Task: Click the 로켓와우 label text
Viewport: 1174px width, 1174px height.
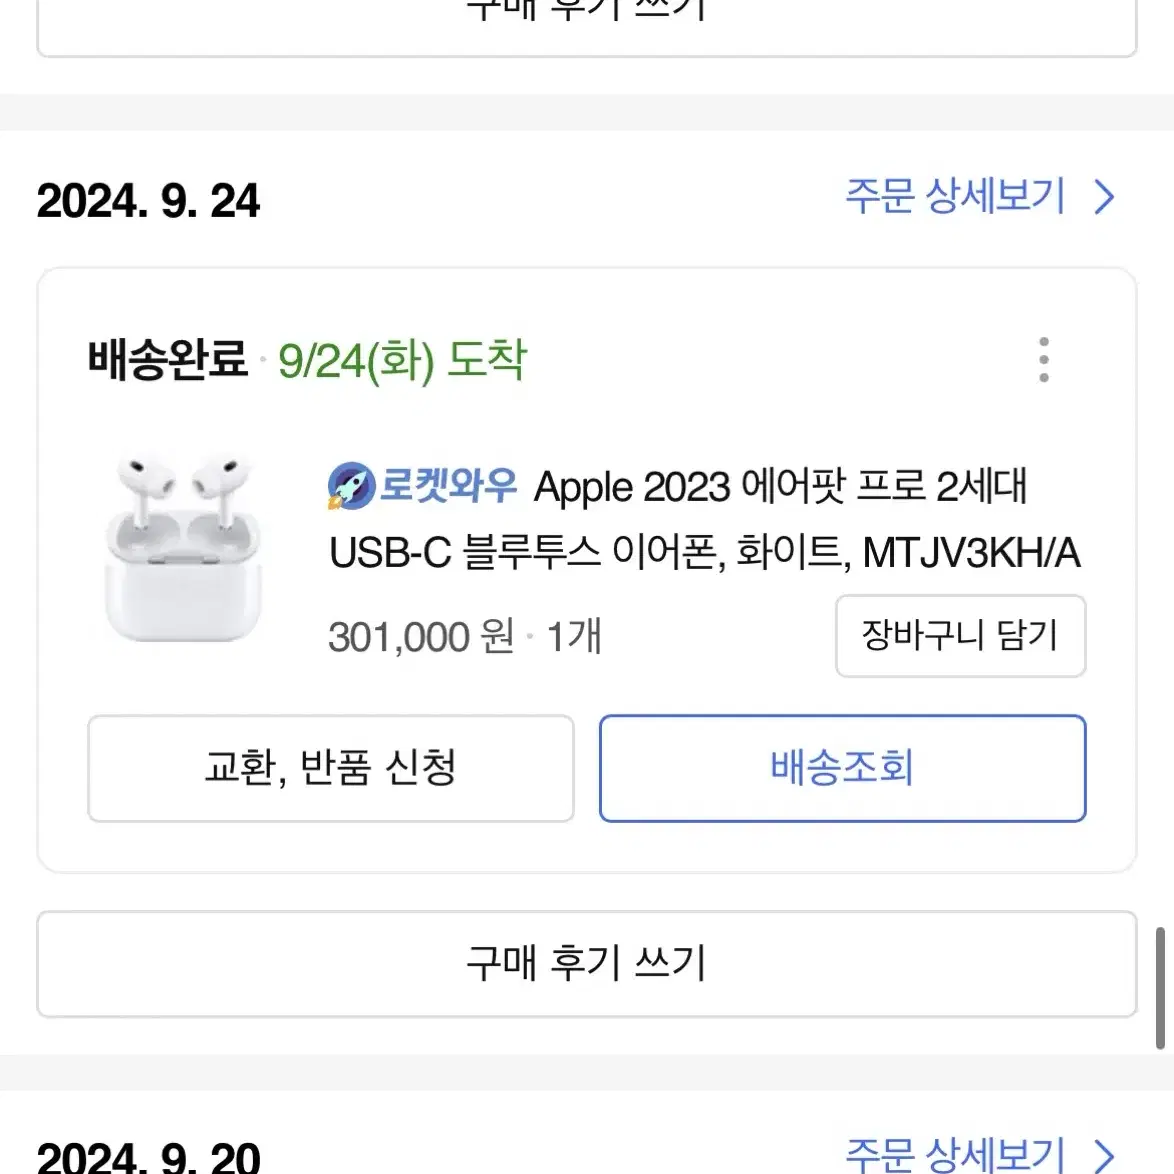Action: point(448,485)
